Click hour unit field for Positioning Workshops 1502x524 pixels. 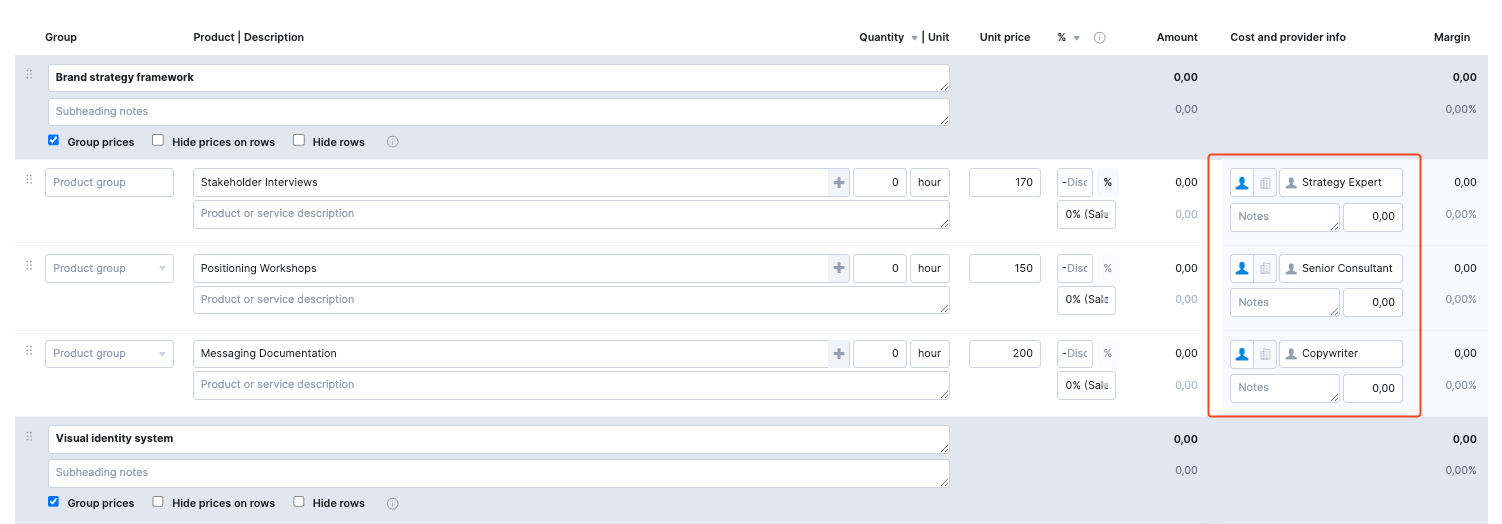tap(929, 269)
